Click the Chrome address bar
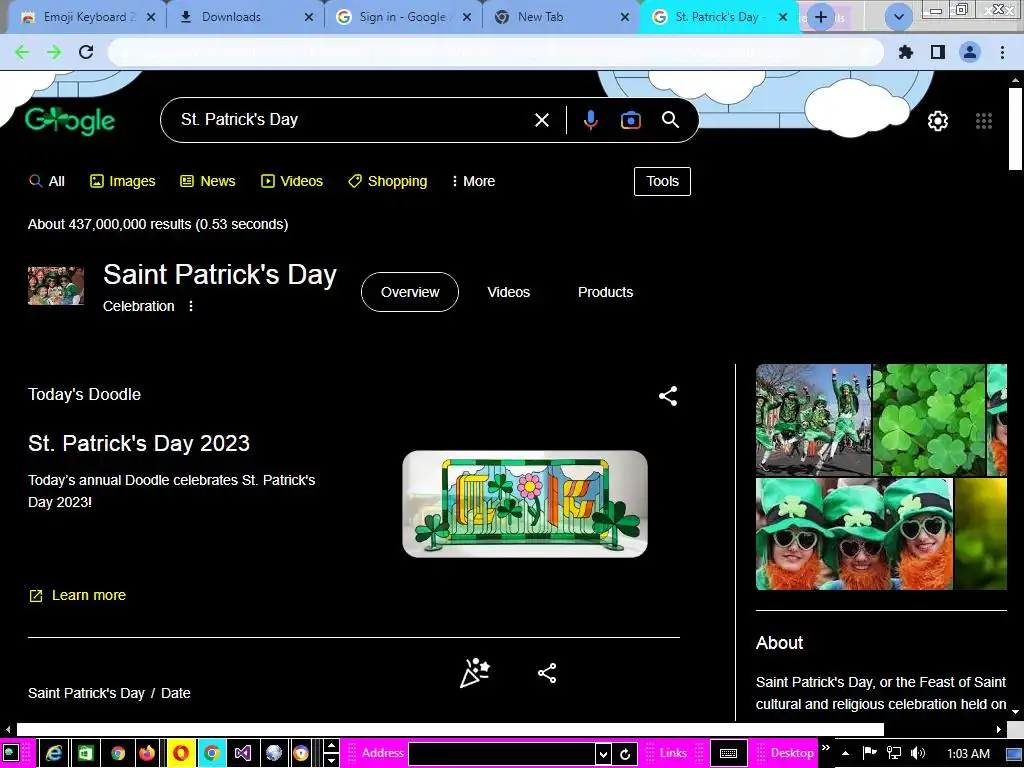 tap(495, 52)
